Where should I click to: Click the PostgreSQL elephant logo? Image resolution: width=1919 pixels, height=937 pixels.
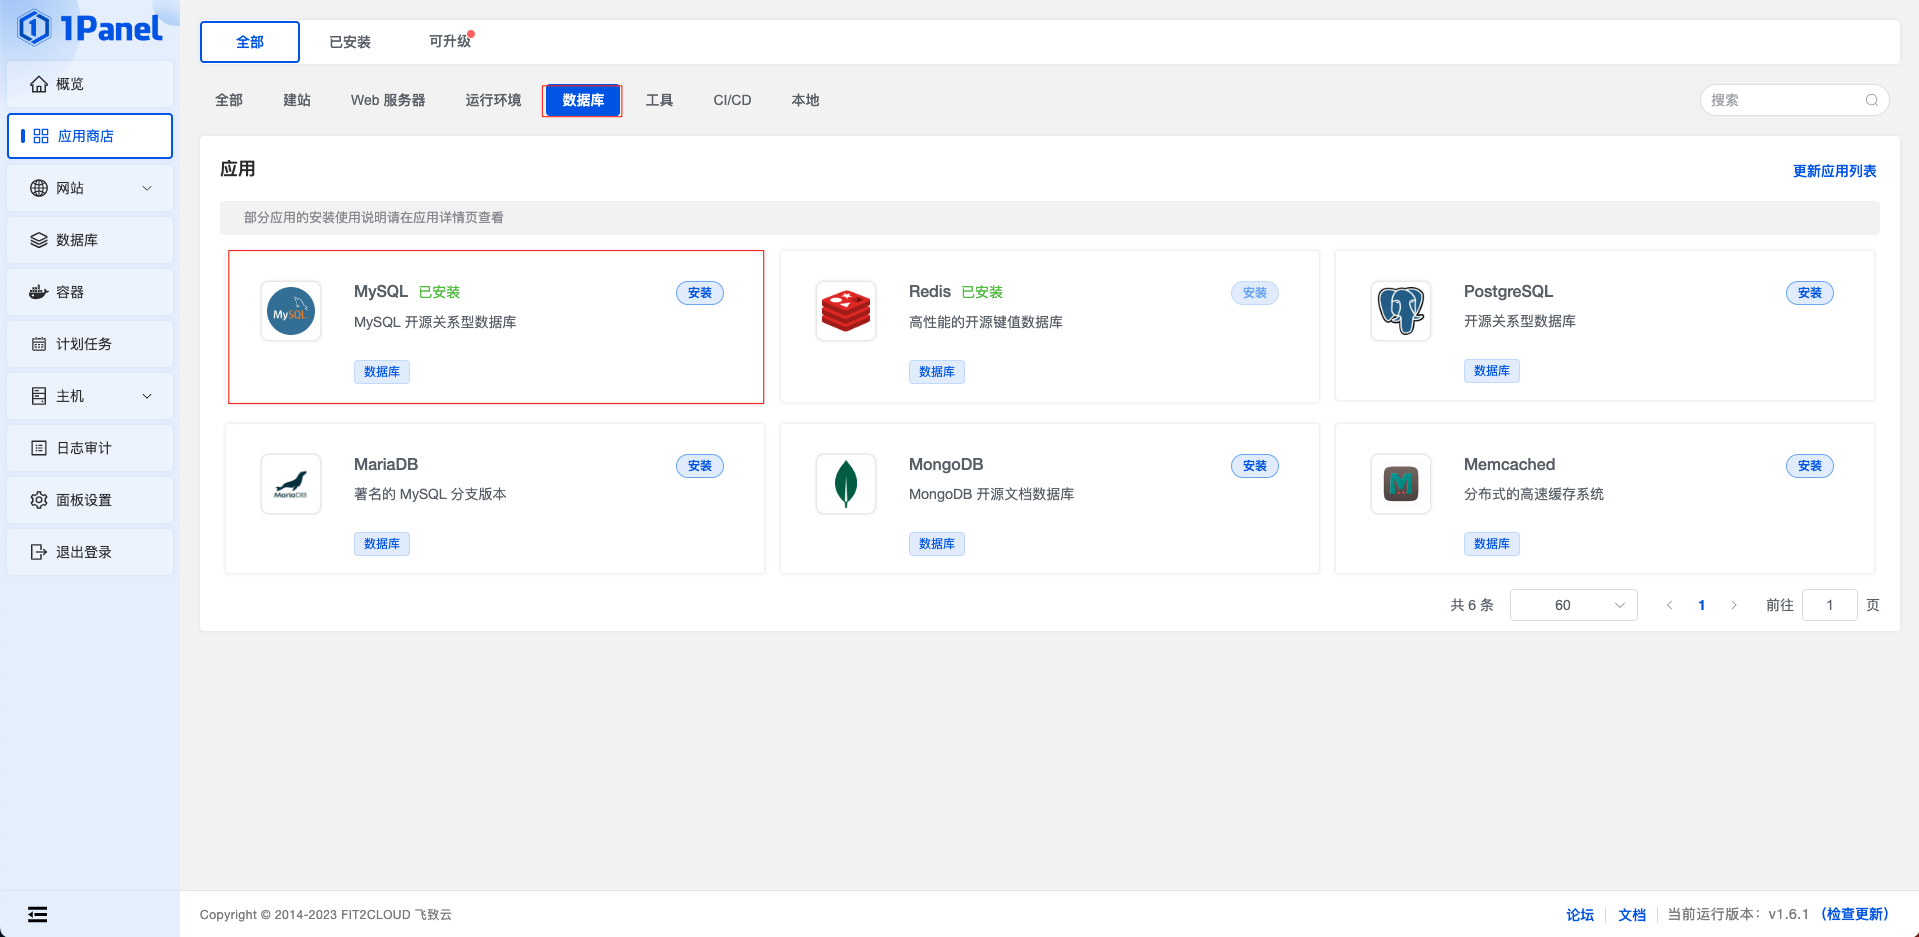(x=1401, y=311)
